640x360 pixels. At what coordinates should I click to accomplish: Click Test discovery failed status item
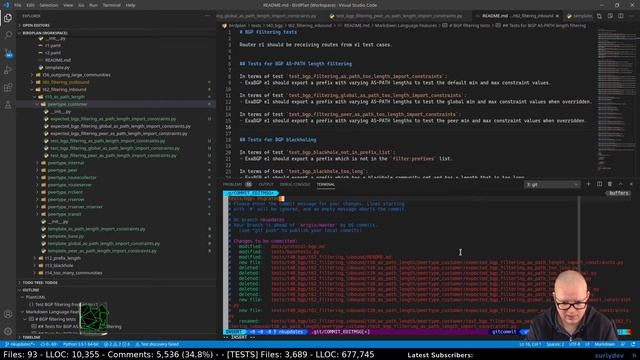click(157, 344)
